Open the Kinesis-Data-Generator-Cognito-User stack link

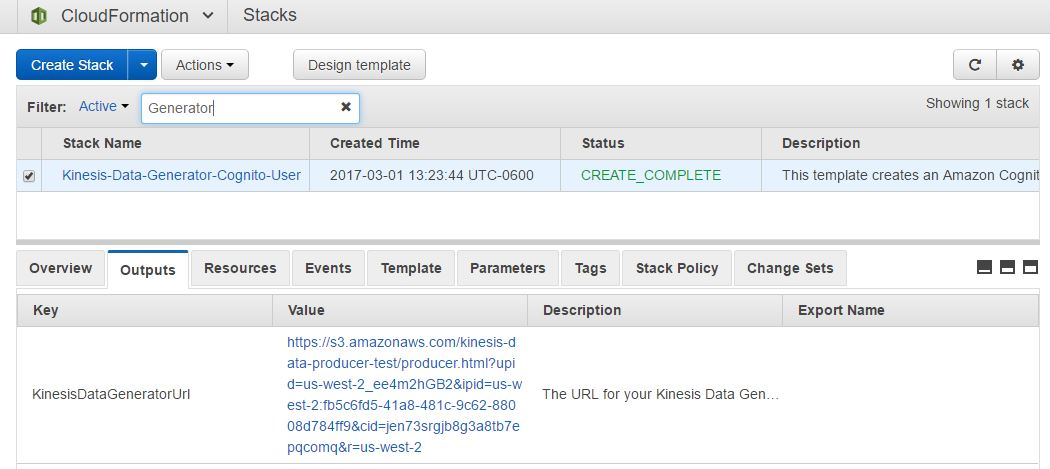coord(181,176)
